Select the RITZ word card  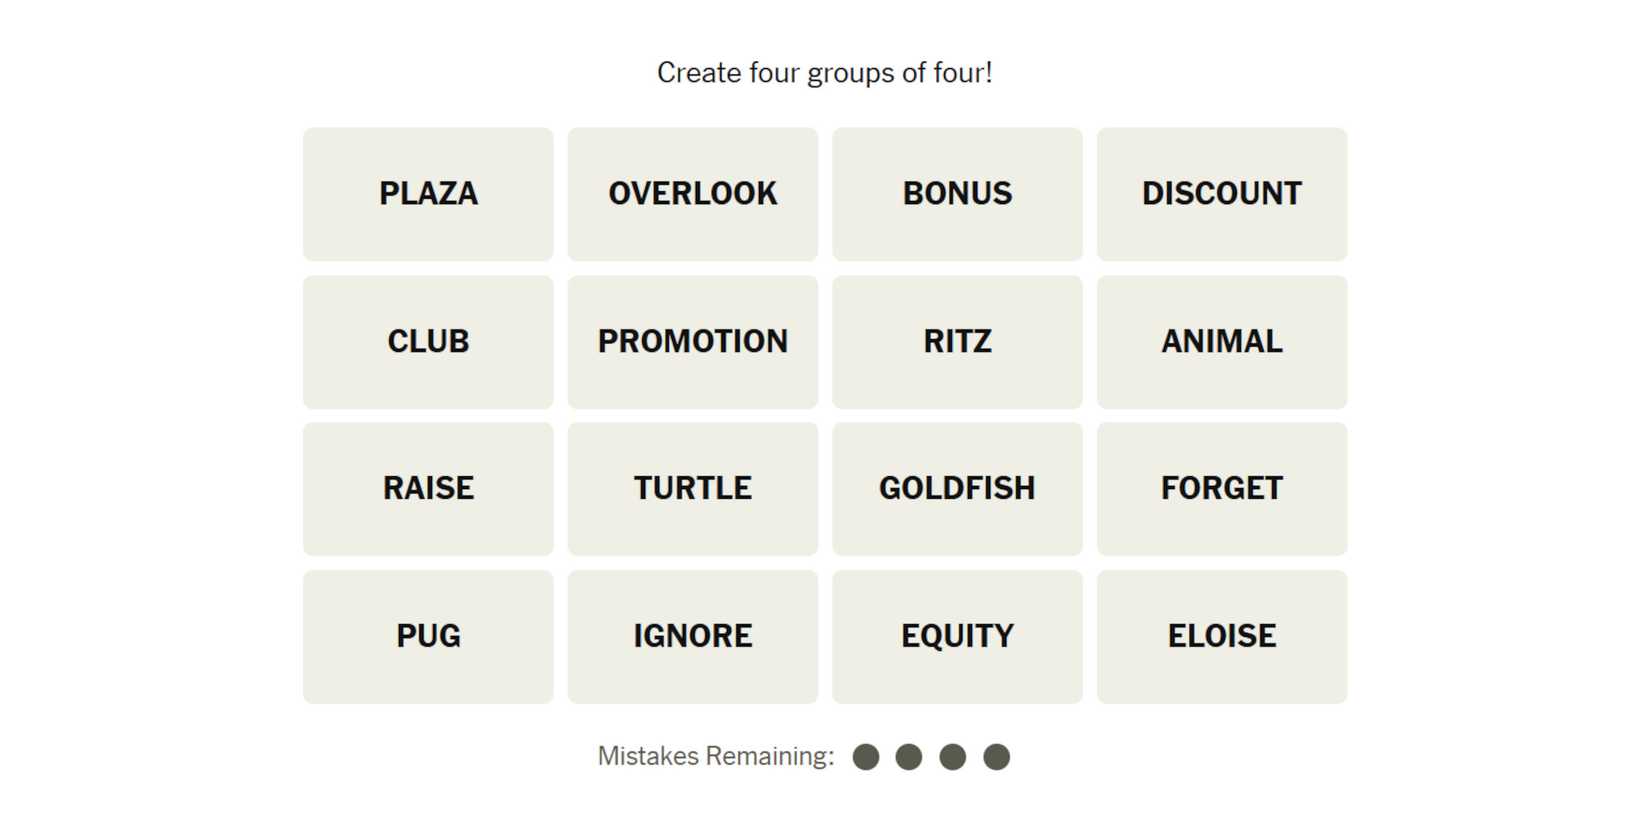957,342
